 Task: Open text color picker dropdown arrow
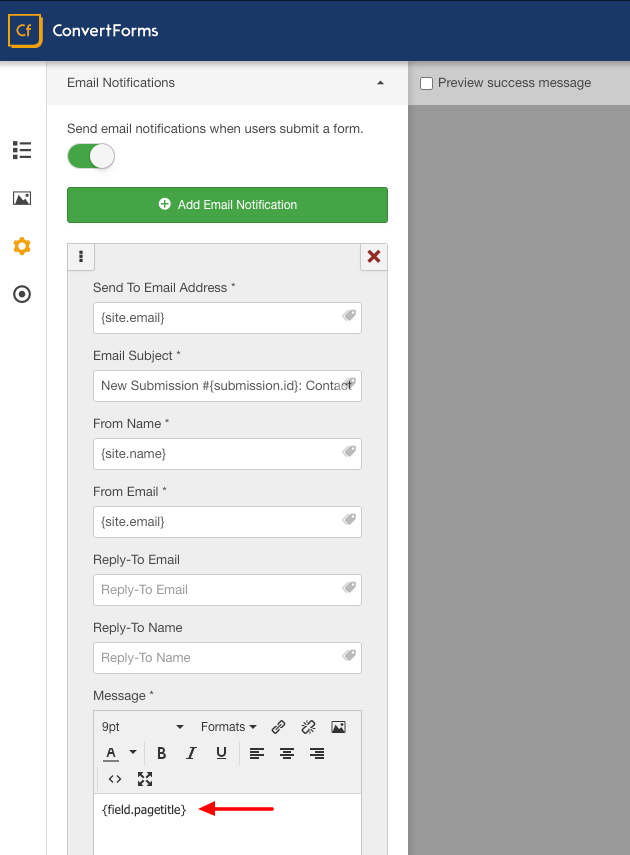133,752
